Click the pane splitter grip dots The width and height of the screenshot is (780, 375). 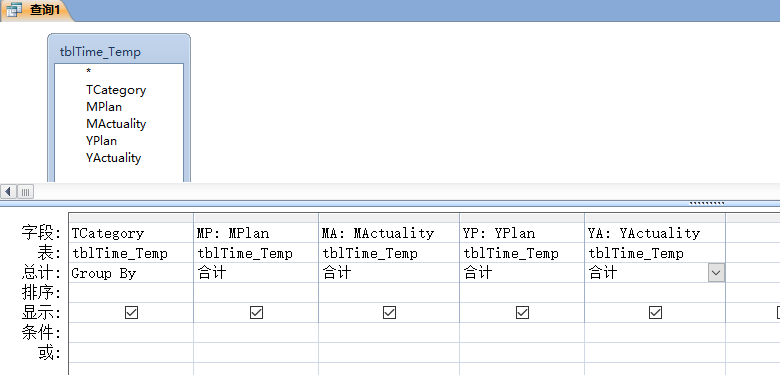tap(706, 203)
